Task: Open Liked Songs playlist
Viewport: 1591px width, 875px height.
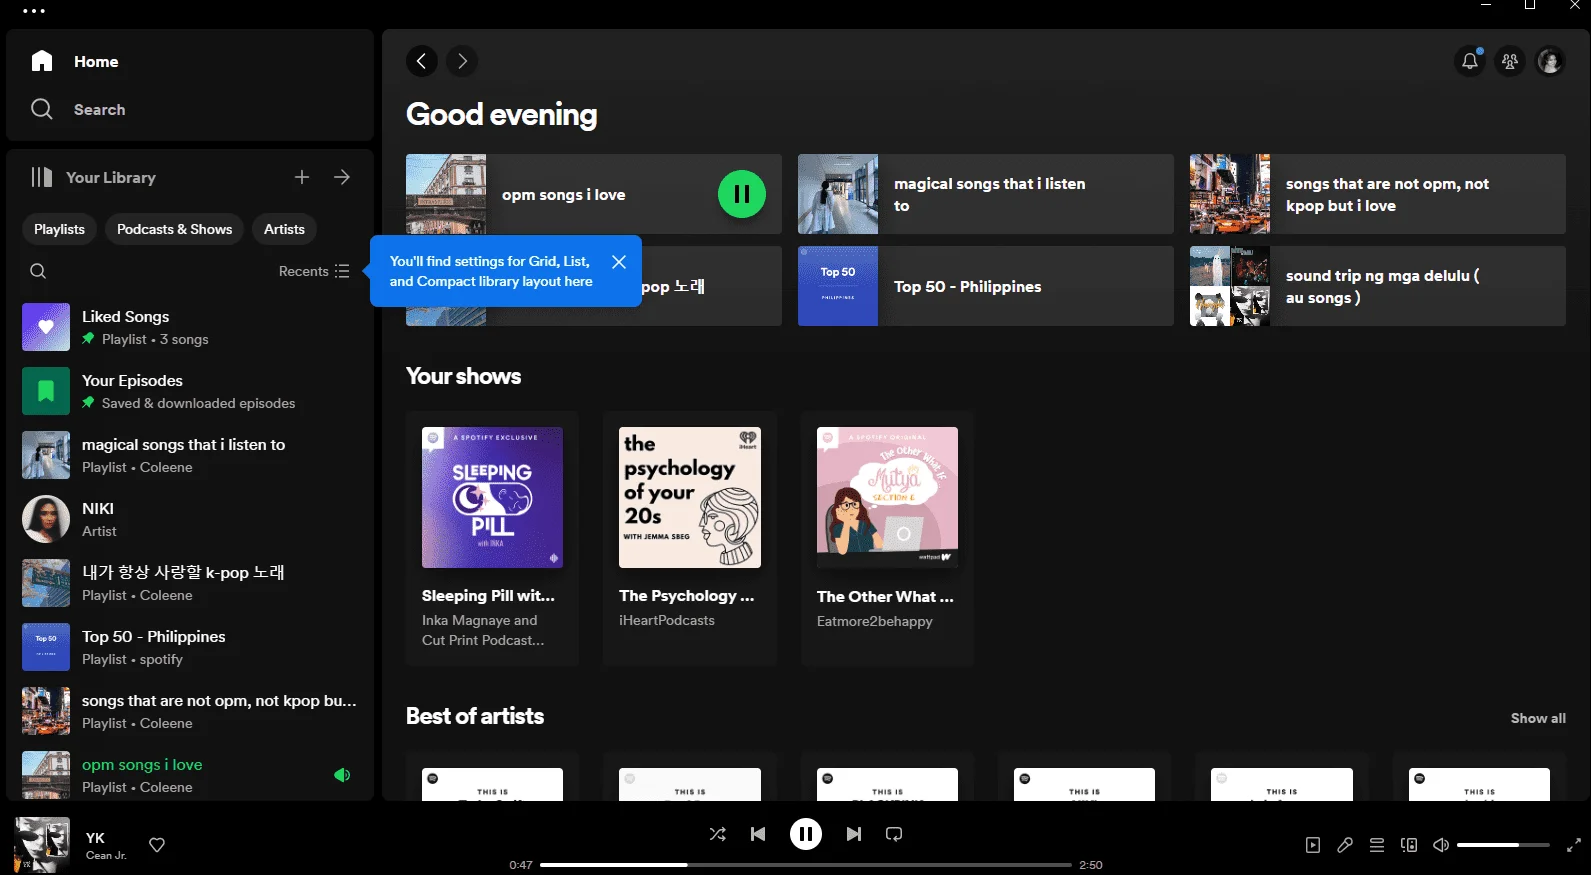Action: pyautogui.click(x=190, y=327)
